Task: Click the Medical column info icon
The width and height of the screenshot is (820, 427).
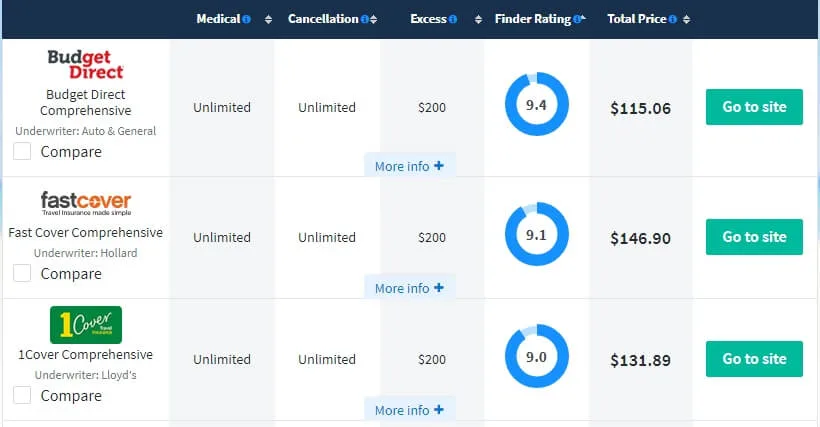Action: pos(246,19)
